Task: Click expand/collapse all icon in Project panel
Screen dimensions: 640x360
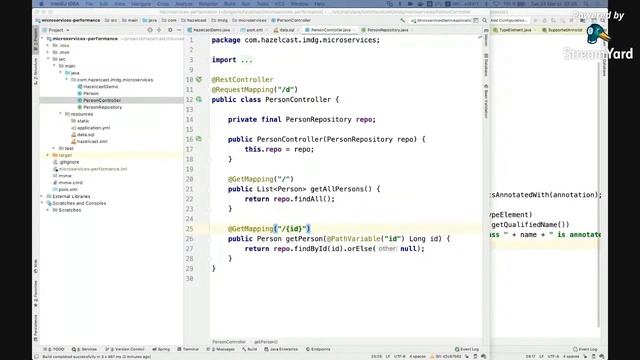Action: click(159, 30)
